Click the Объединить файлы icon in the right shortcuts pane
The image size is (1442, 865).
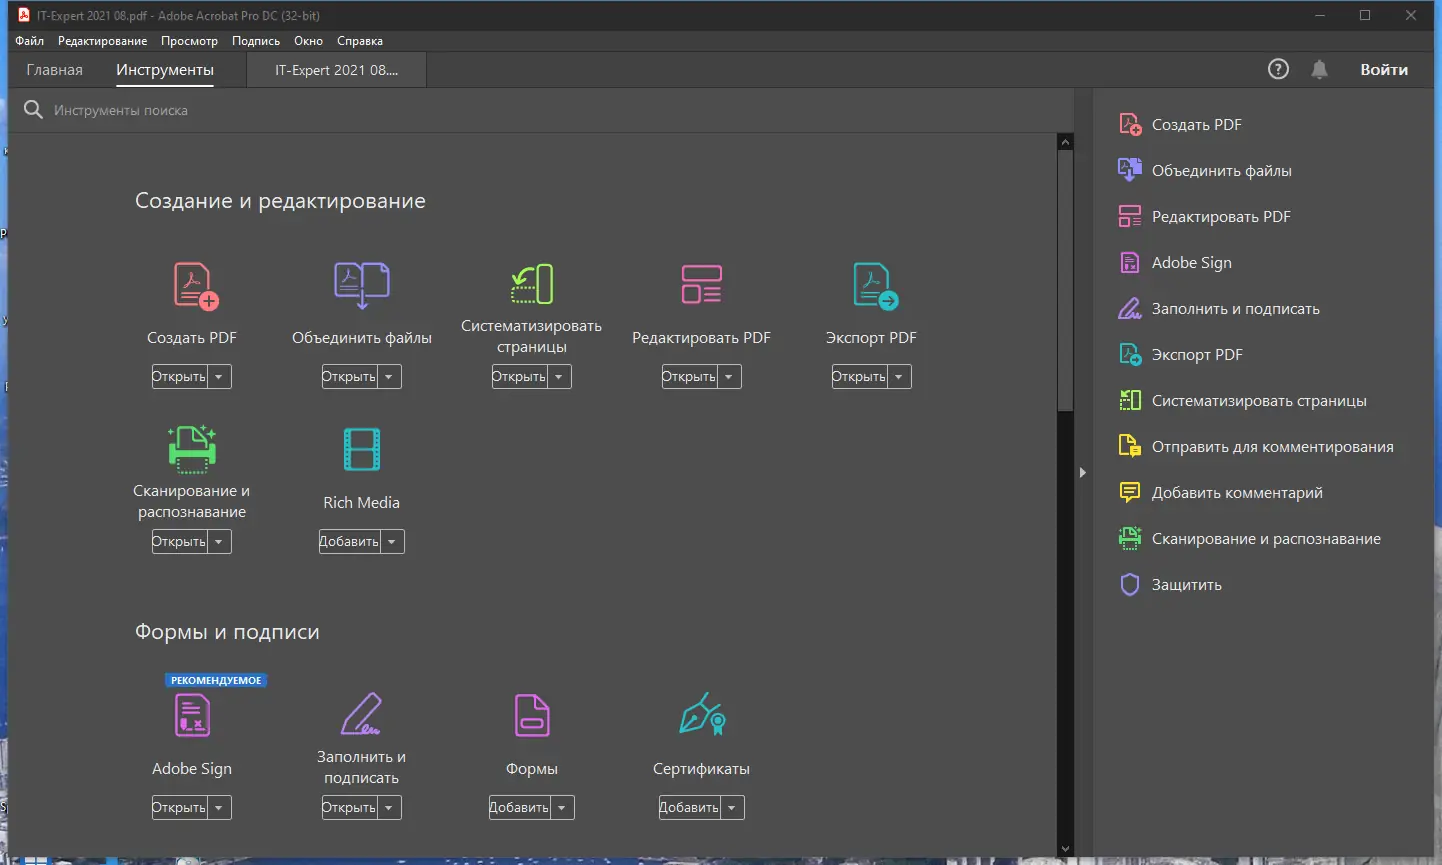(x=1130, y=171)
